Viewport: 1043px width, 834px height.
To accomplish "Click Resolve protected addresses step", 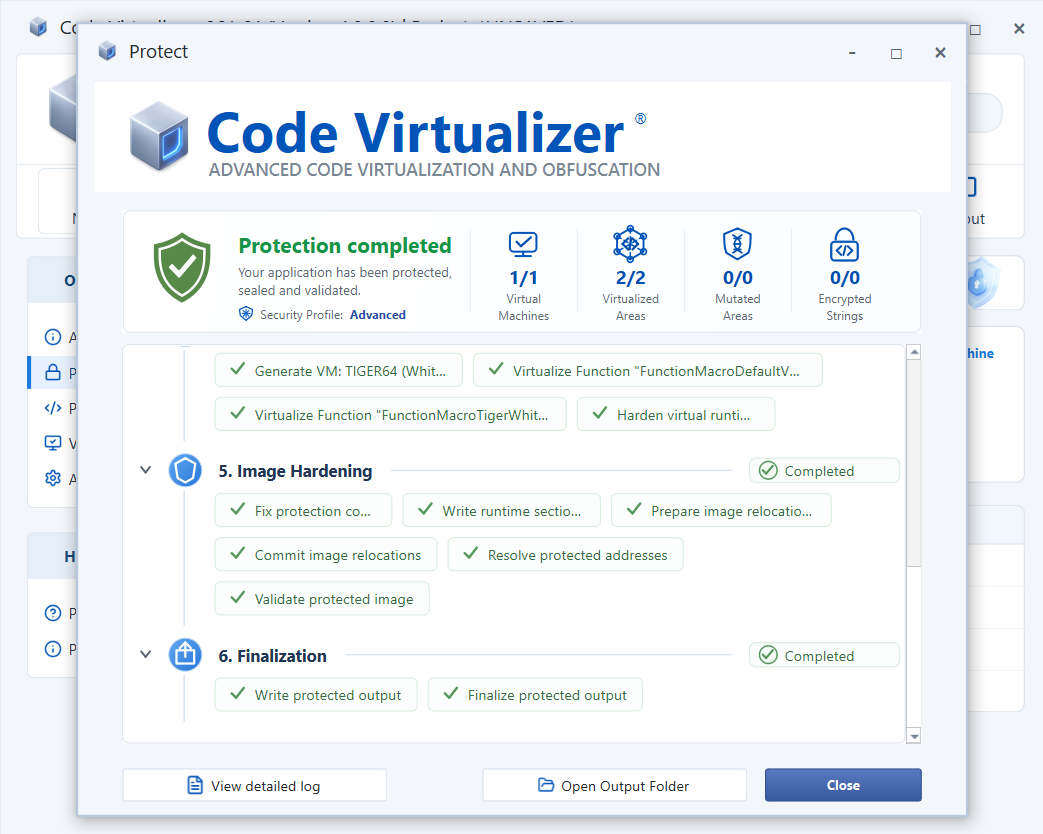I will pos(565,555).
